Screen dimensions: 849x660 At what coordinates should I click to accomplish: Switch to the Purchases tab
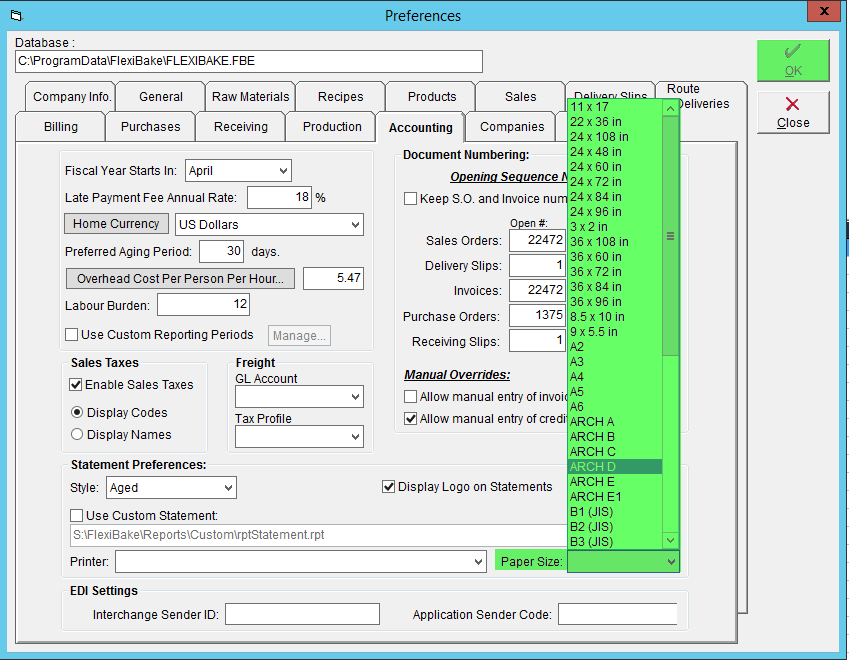151,127
